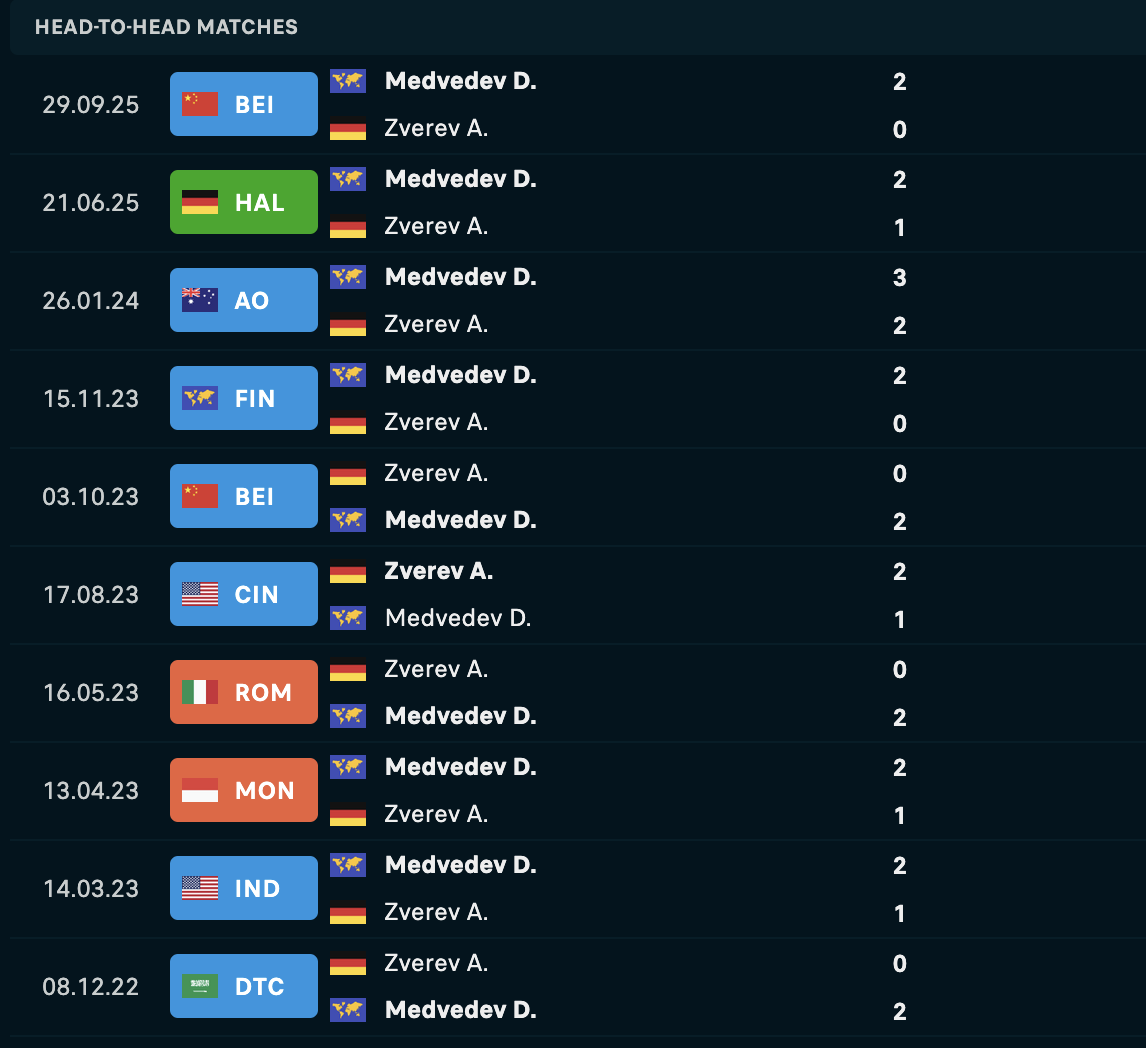Select Medvedev D. in the 21.06.25 match

[460, 178]
